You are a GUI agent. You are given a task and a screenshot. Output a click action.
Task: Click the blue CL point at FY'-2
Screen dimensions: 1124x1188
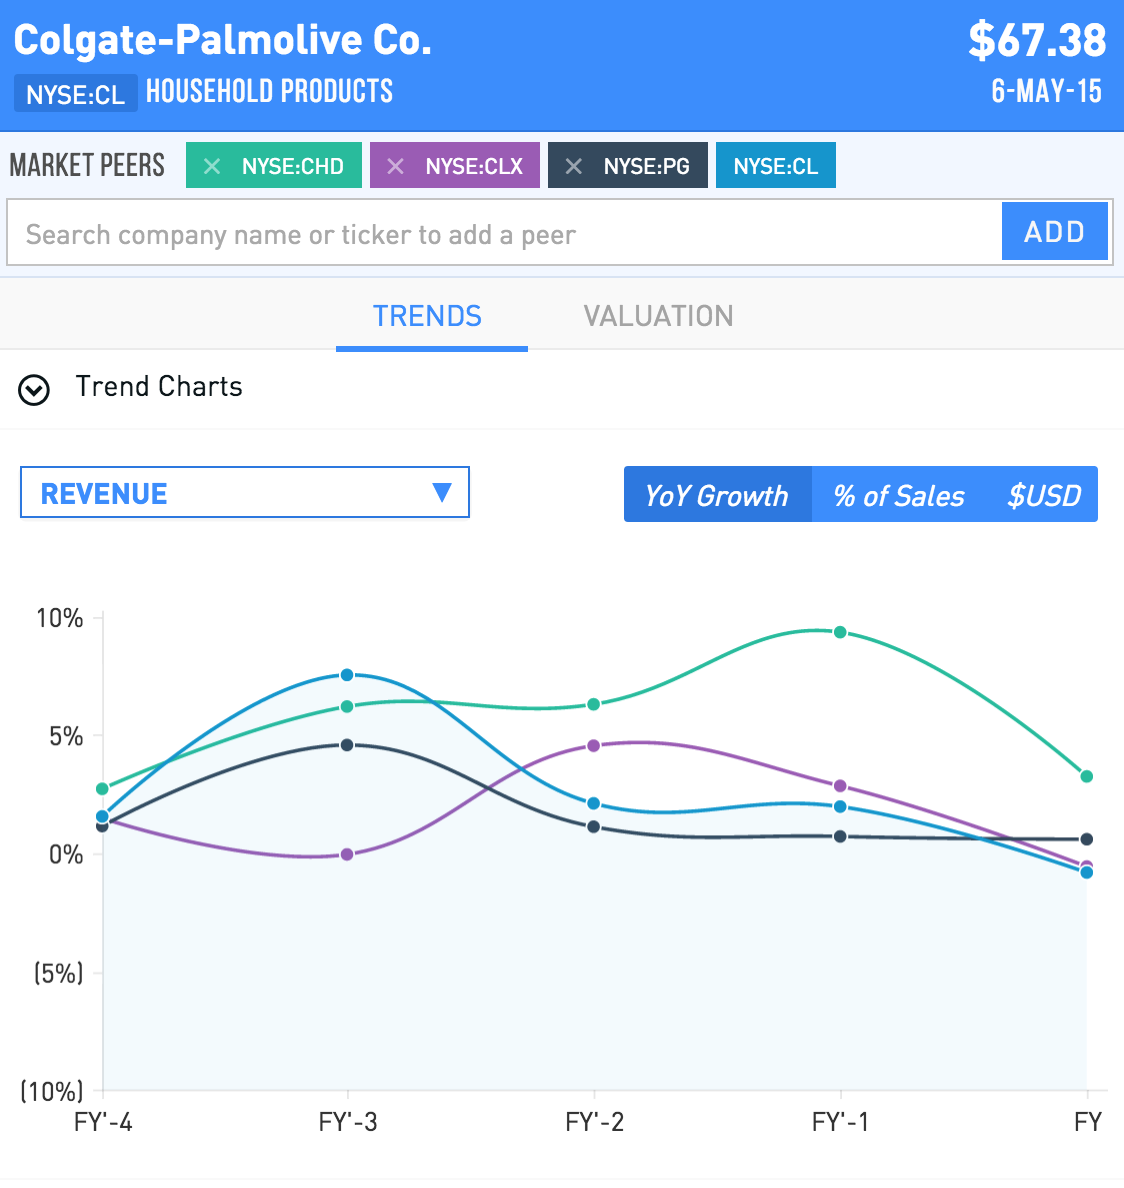click(594, 803)
